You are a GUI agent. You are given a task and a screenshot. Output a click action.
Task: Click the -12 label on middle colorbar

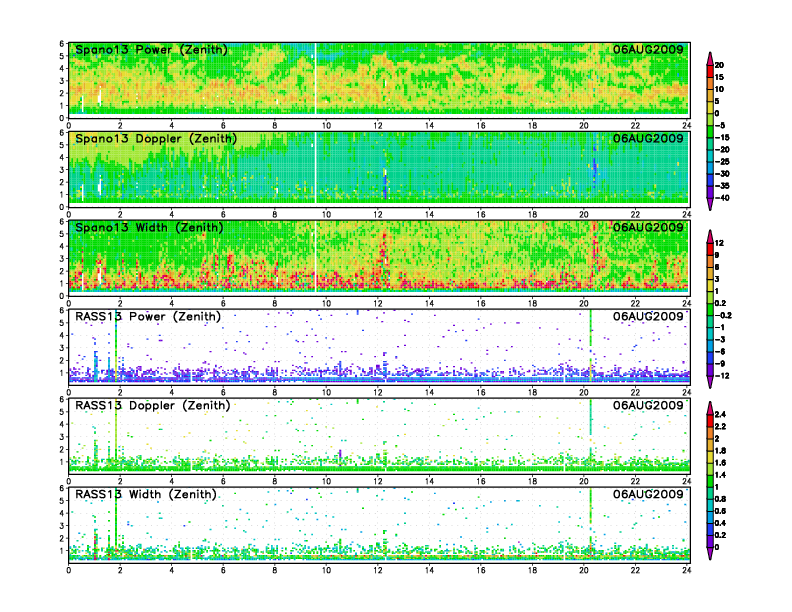pos(722,376)
